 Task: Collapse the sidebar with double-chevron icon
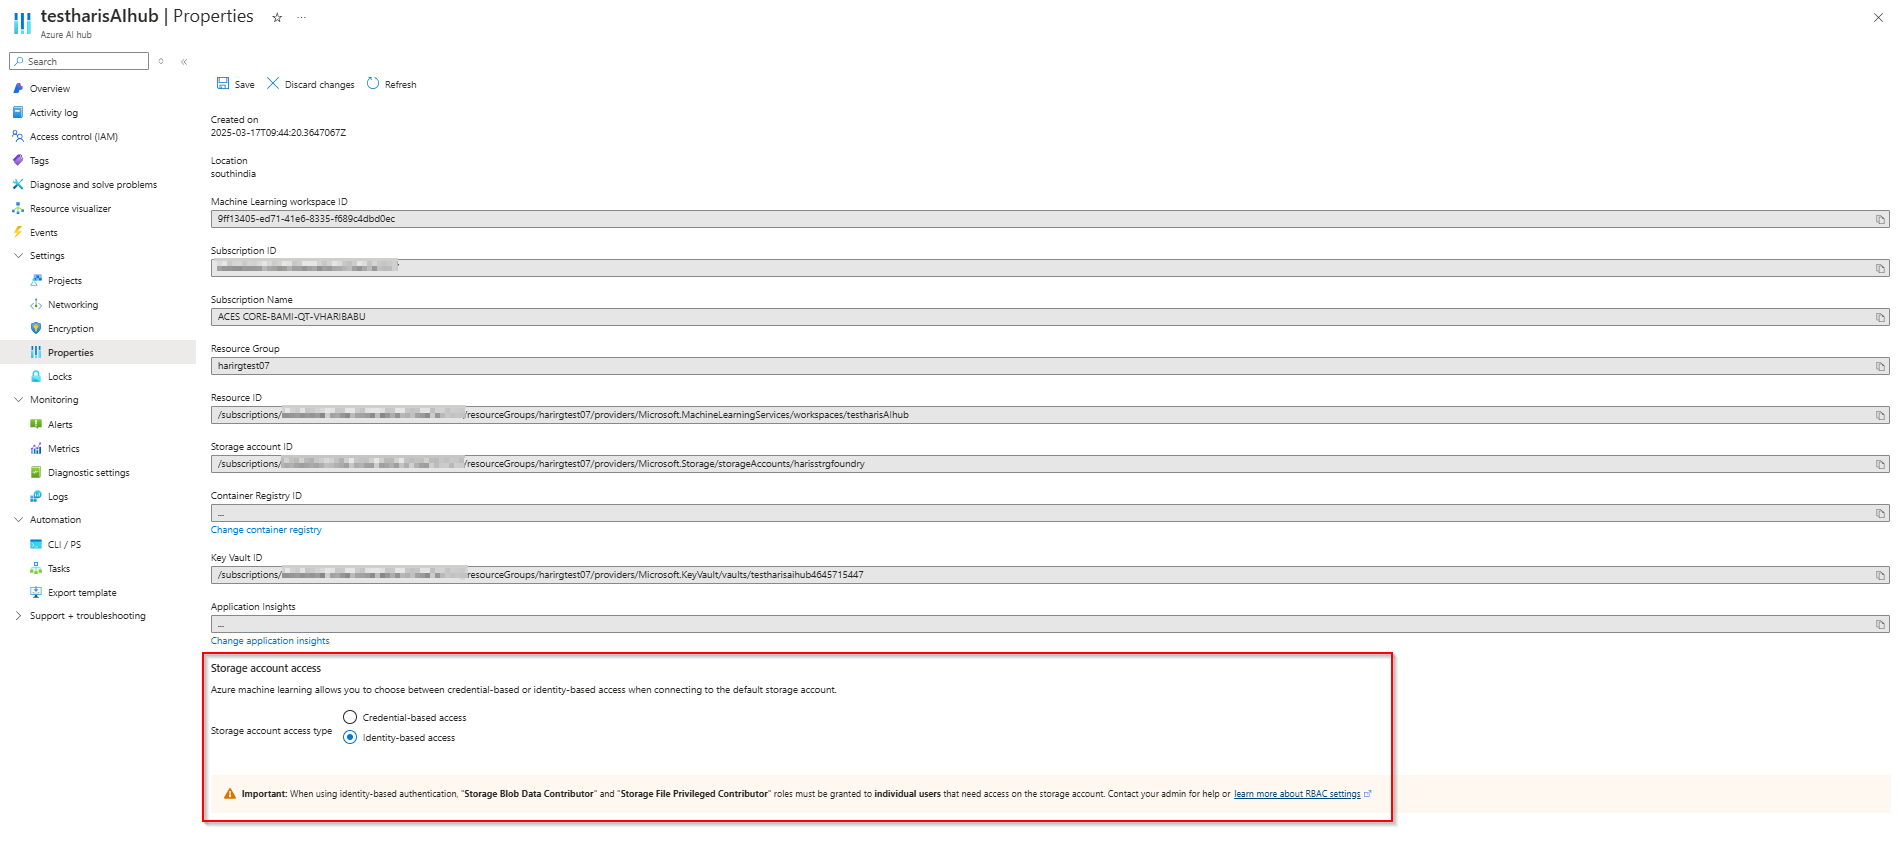pyautogui.click(x=184, y=62)
